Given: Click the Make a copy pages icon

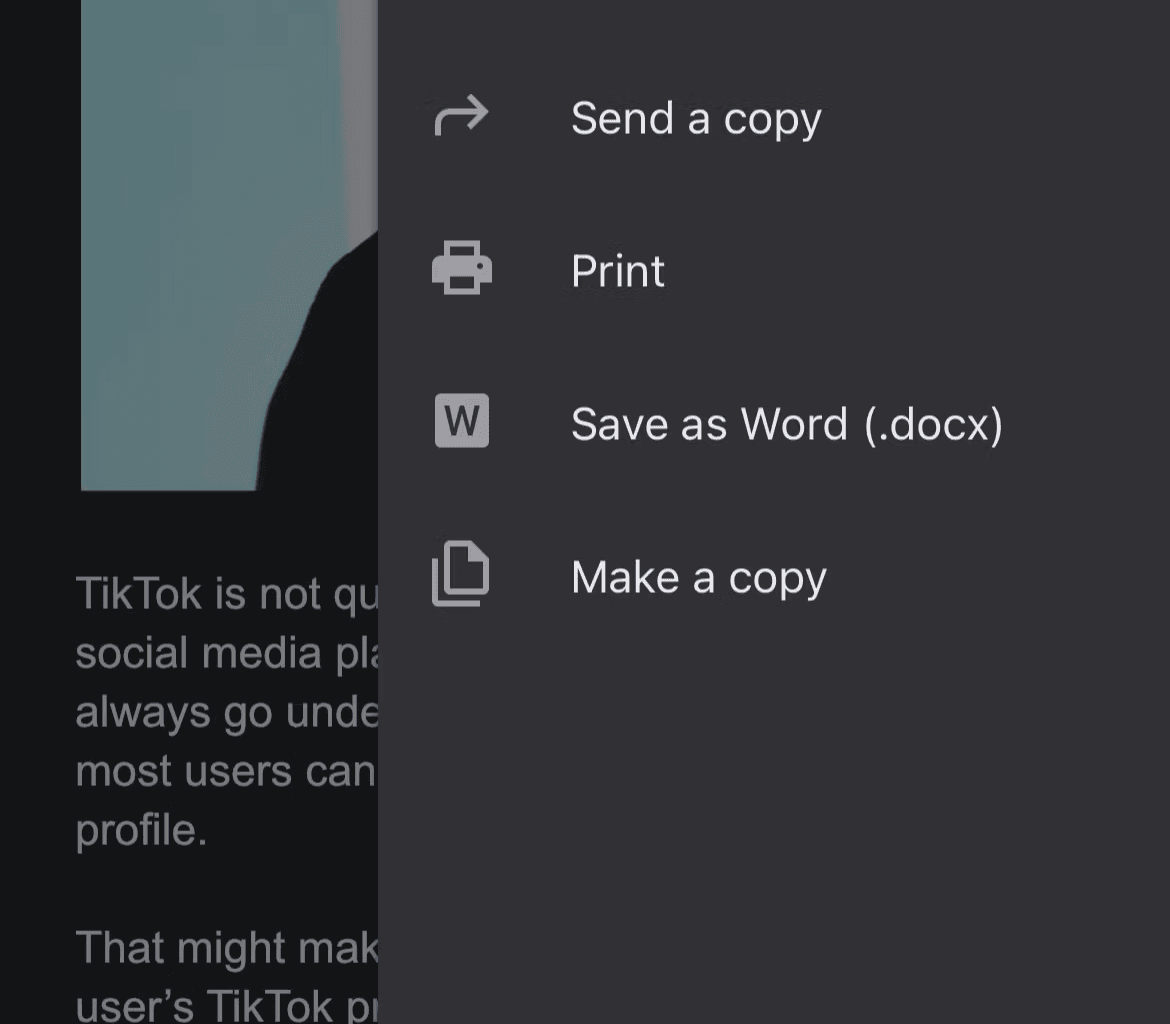Looking at the screenshot, I should (461, 574).
